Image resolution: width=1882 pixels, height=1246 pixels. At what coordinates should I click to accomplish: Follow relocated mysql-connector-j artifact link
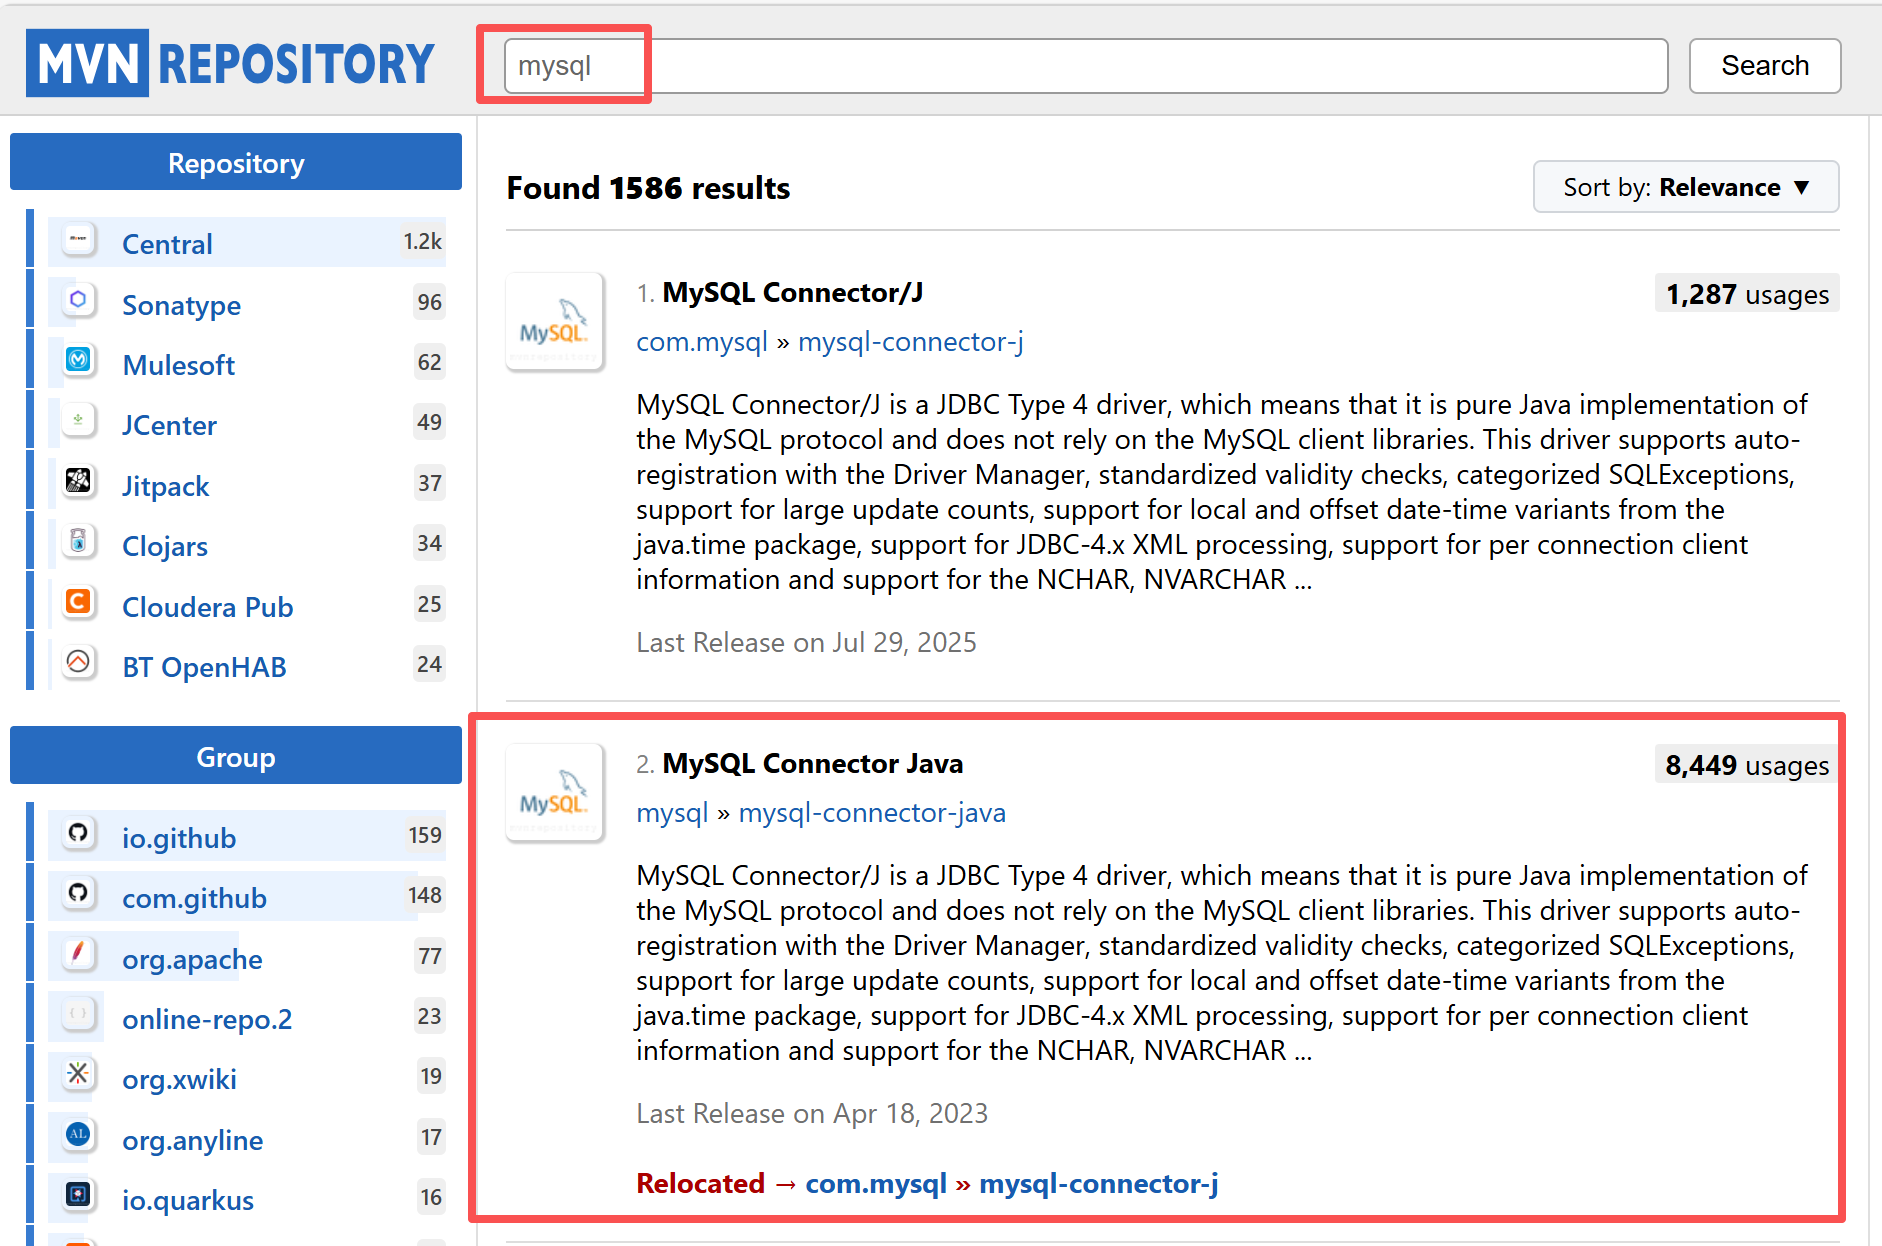[1098, 1183]
